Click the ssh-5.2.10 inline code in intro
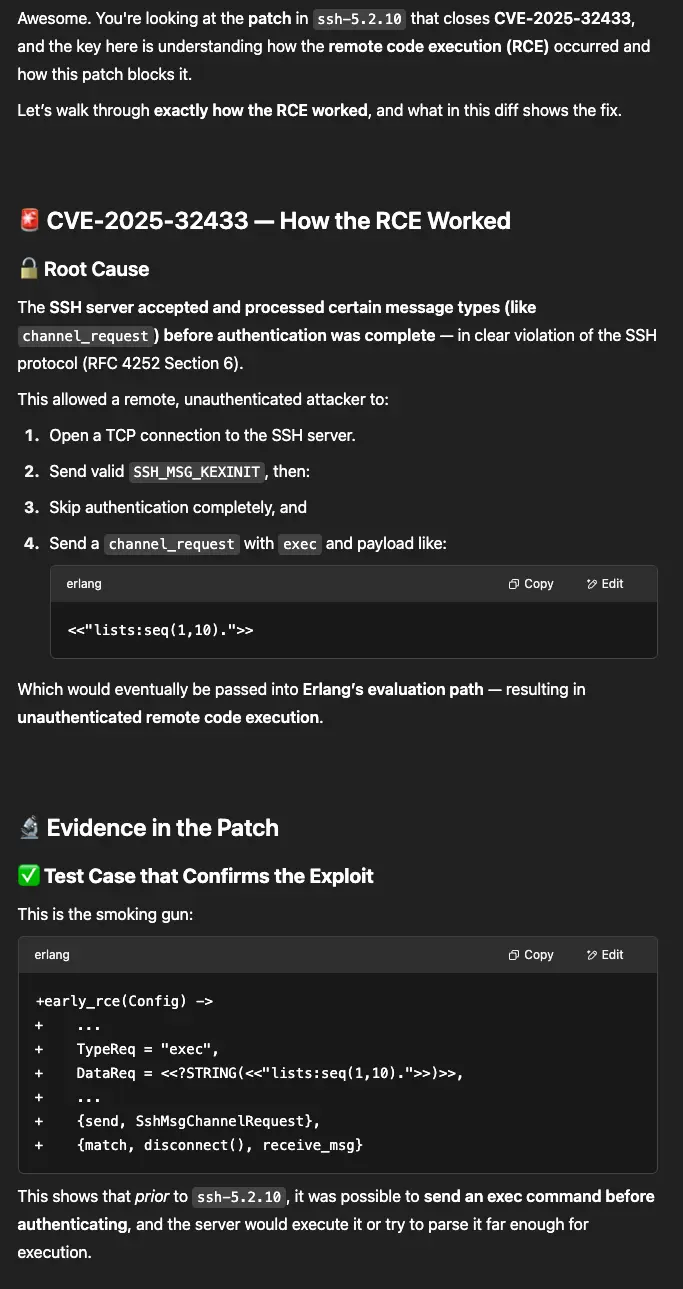The image size is (683, 1289). 360,19
